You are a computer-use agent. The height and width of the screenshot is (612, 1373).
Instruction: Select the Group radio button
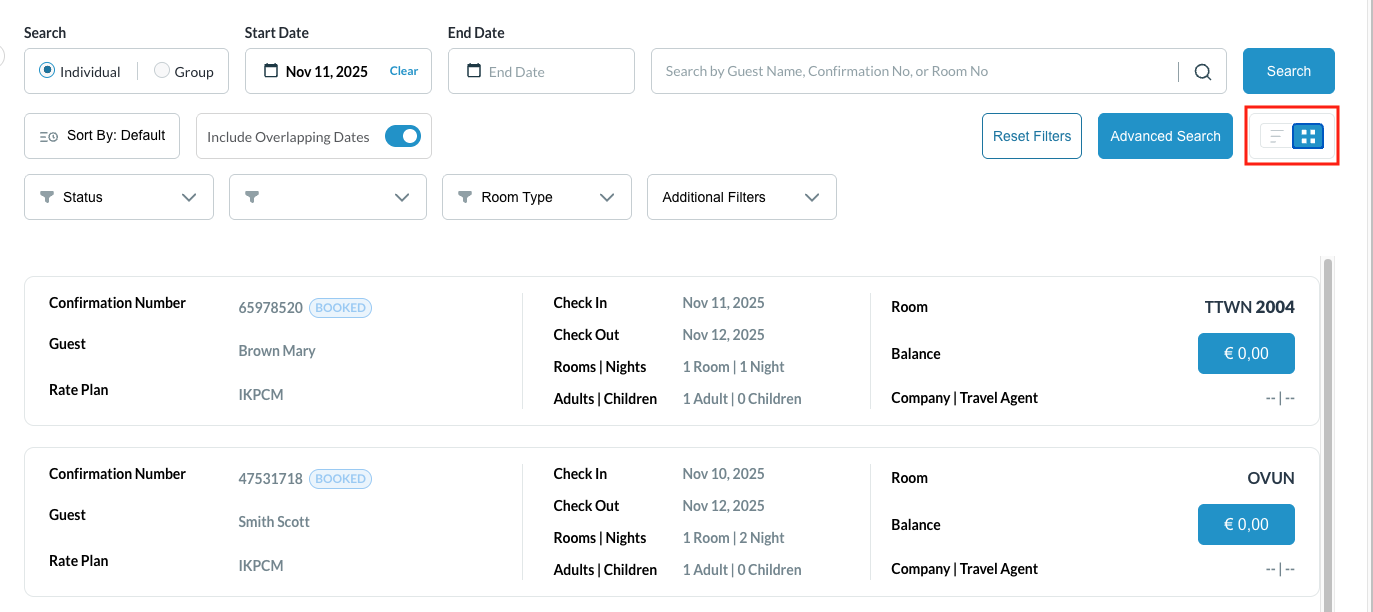[x=162, y=71]
